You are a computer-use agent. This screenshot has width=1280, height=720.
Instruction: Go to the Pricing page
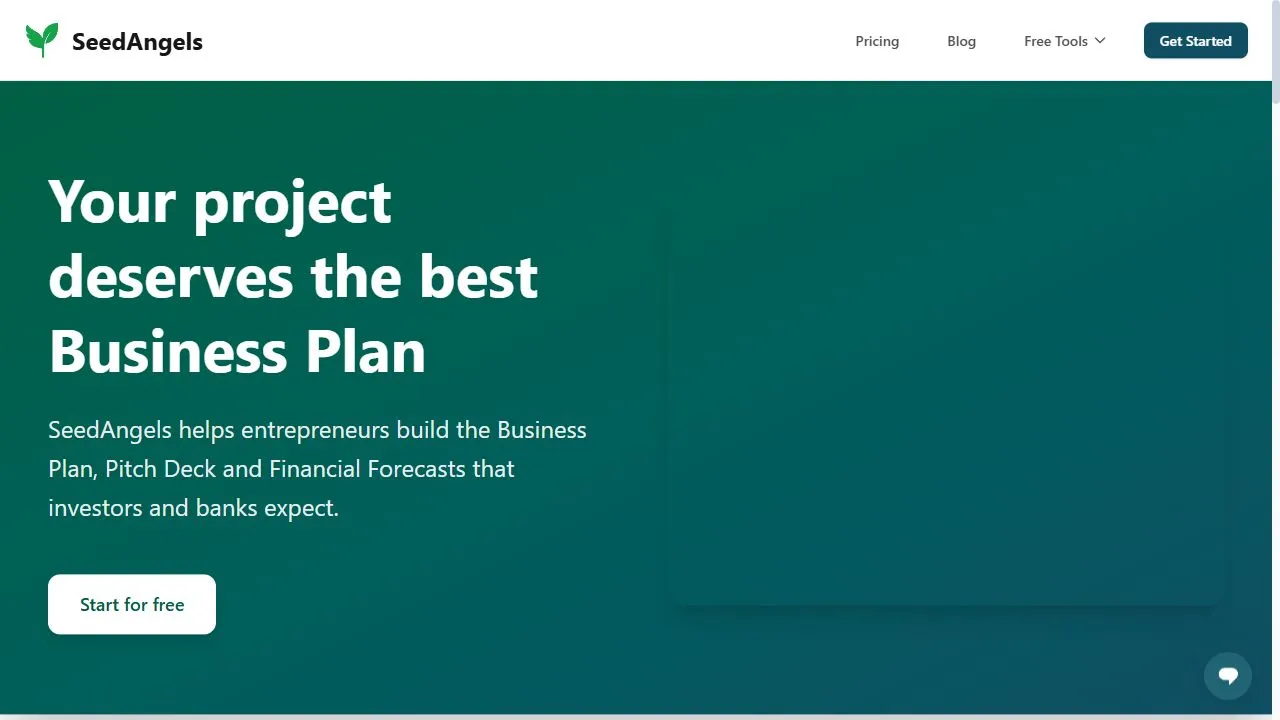[877, 41]
